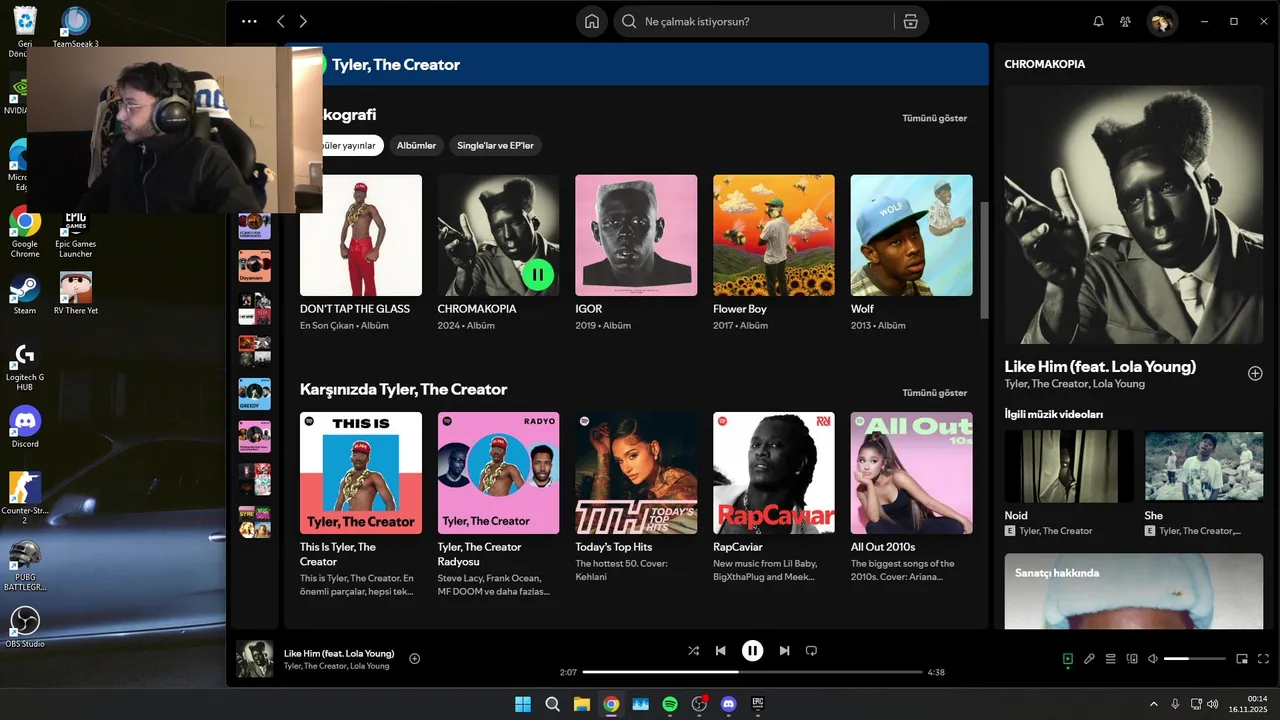The height and width of the screenshot is (720, 1280).
Task: Open the Steam desktop shortcut
Action: [25, 293]
